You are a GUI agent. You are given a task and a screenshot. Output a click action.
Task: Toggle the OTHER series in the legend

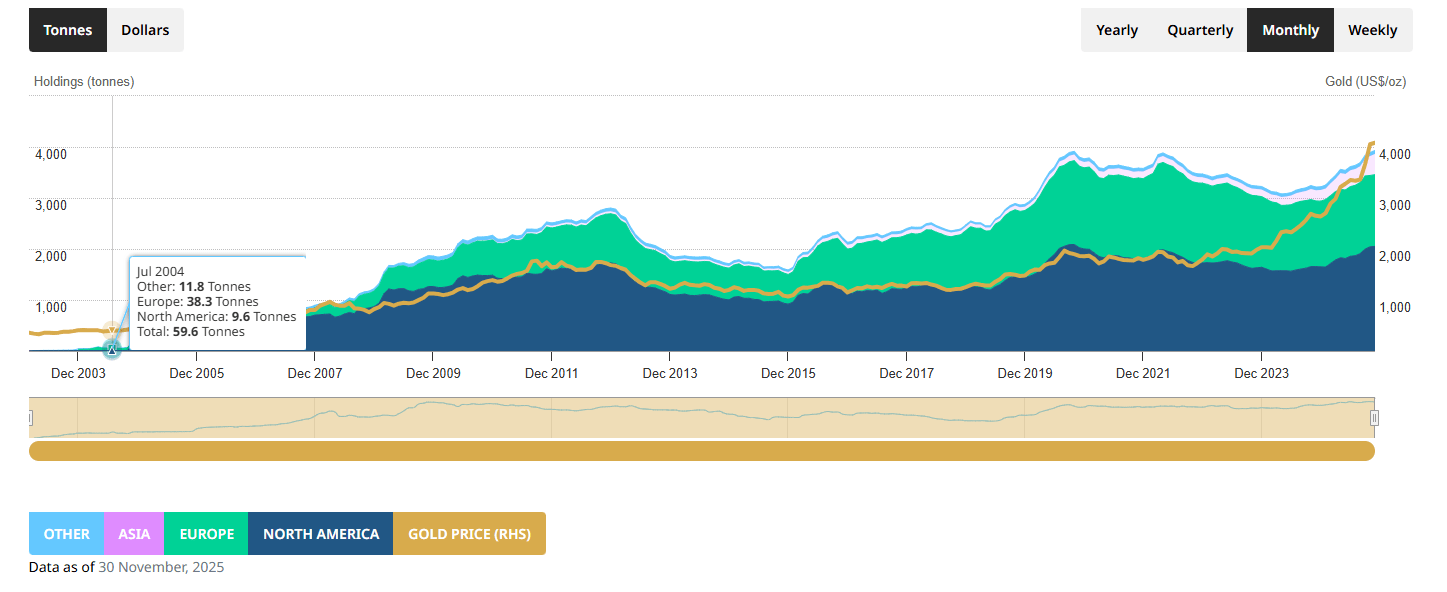(66, 533)
